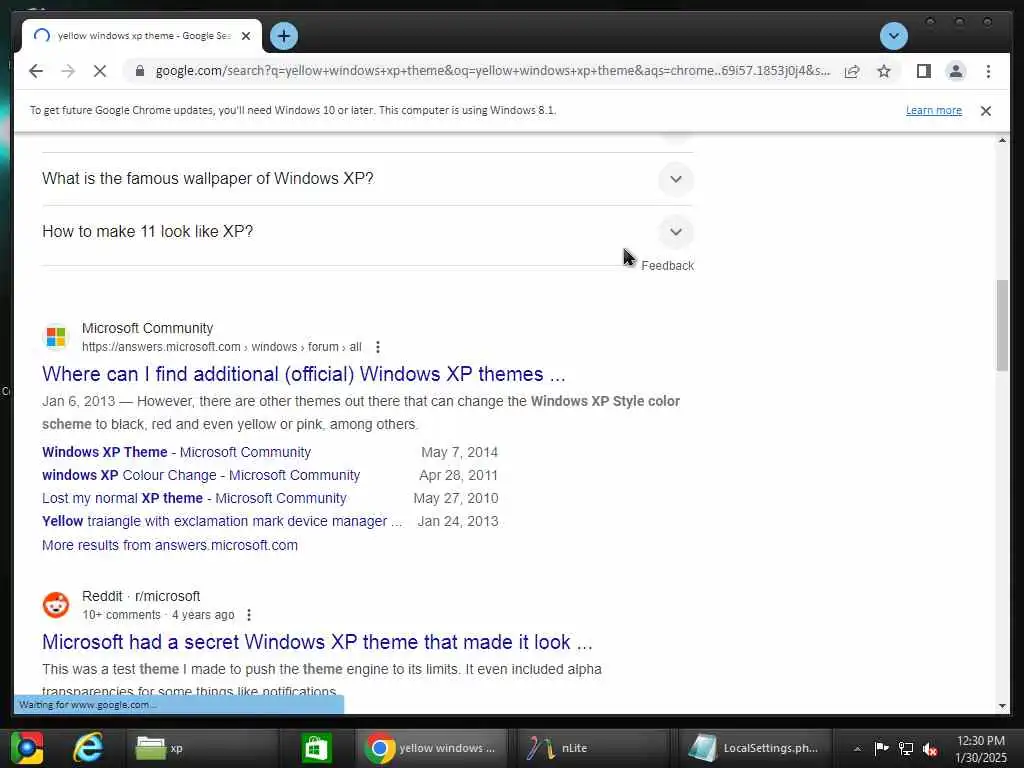1024x768 pixels.
Task: Switch to the yellow windows xp theme tab
Action: pyautogui.click(x=142, y=36)
